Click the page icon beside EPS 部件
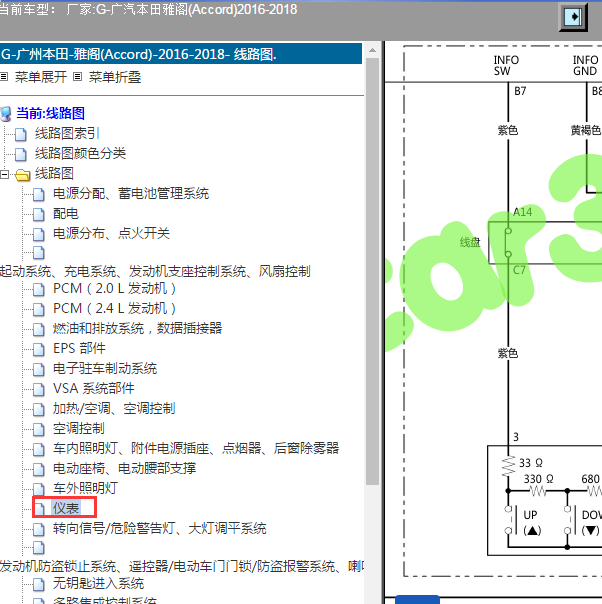Image resolution: width=602 pixels, height=604 pixels. 39,349
